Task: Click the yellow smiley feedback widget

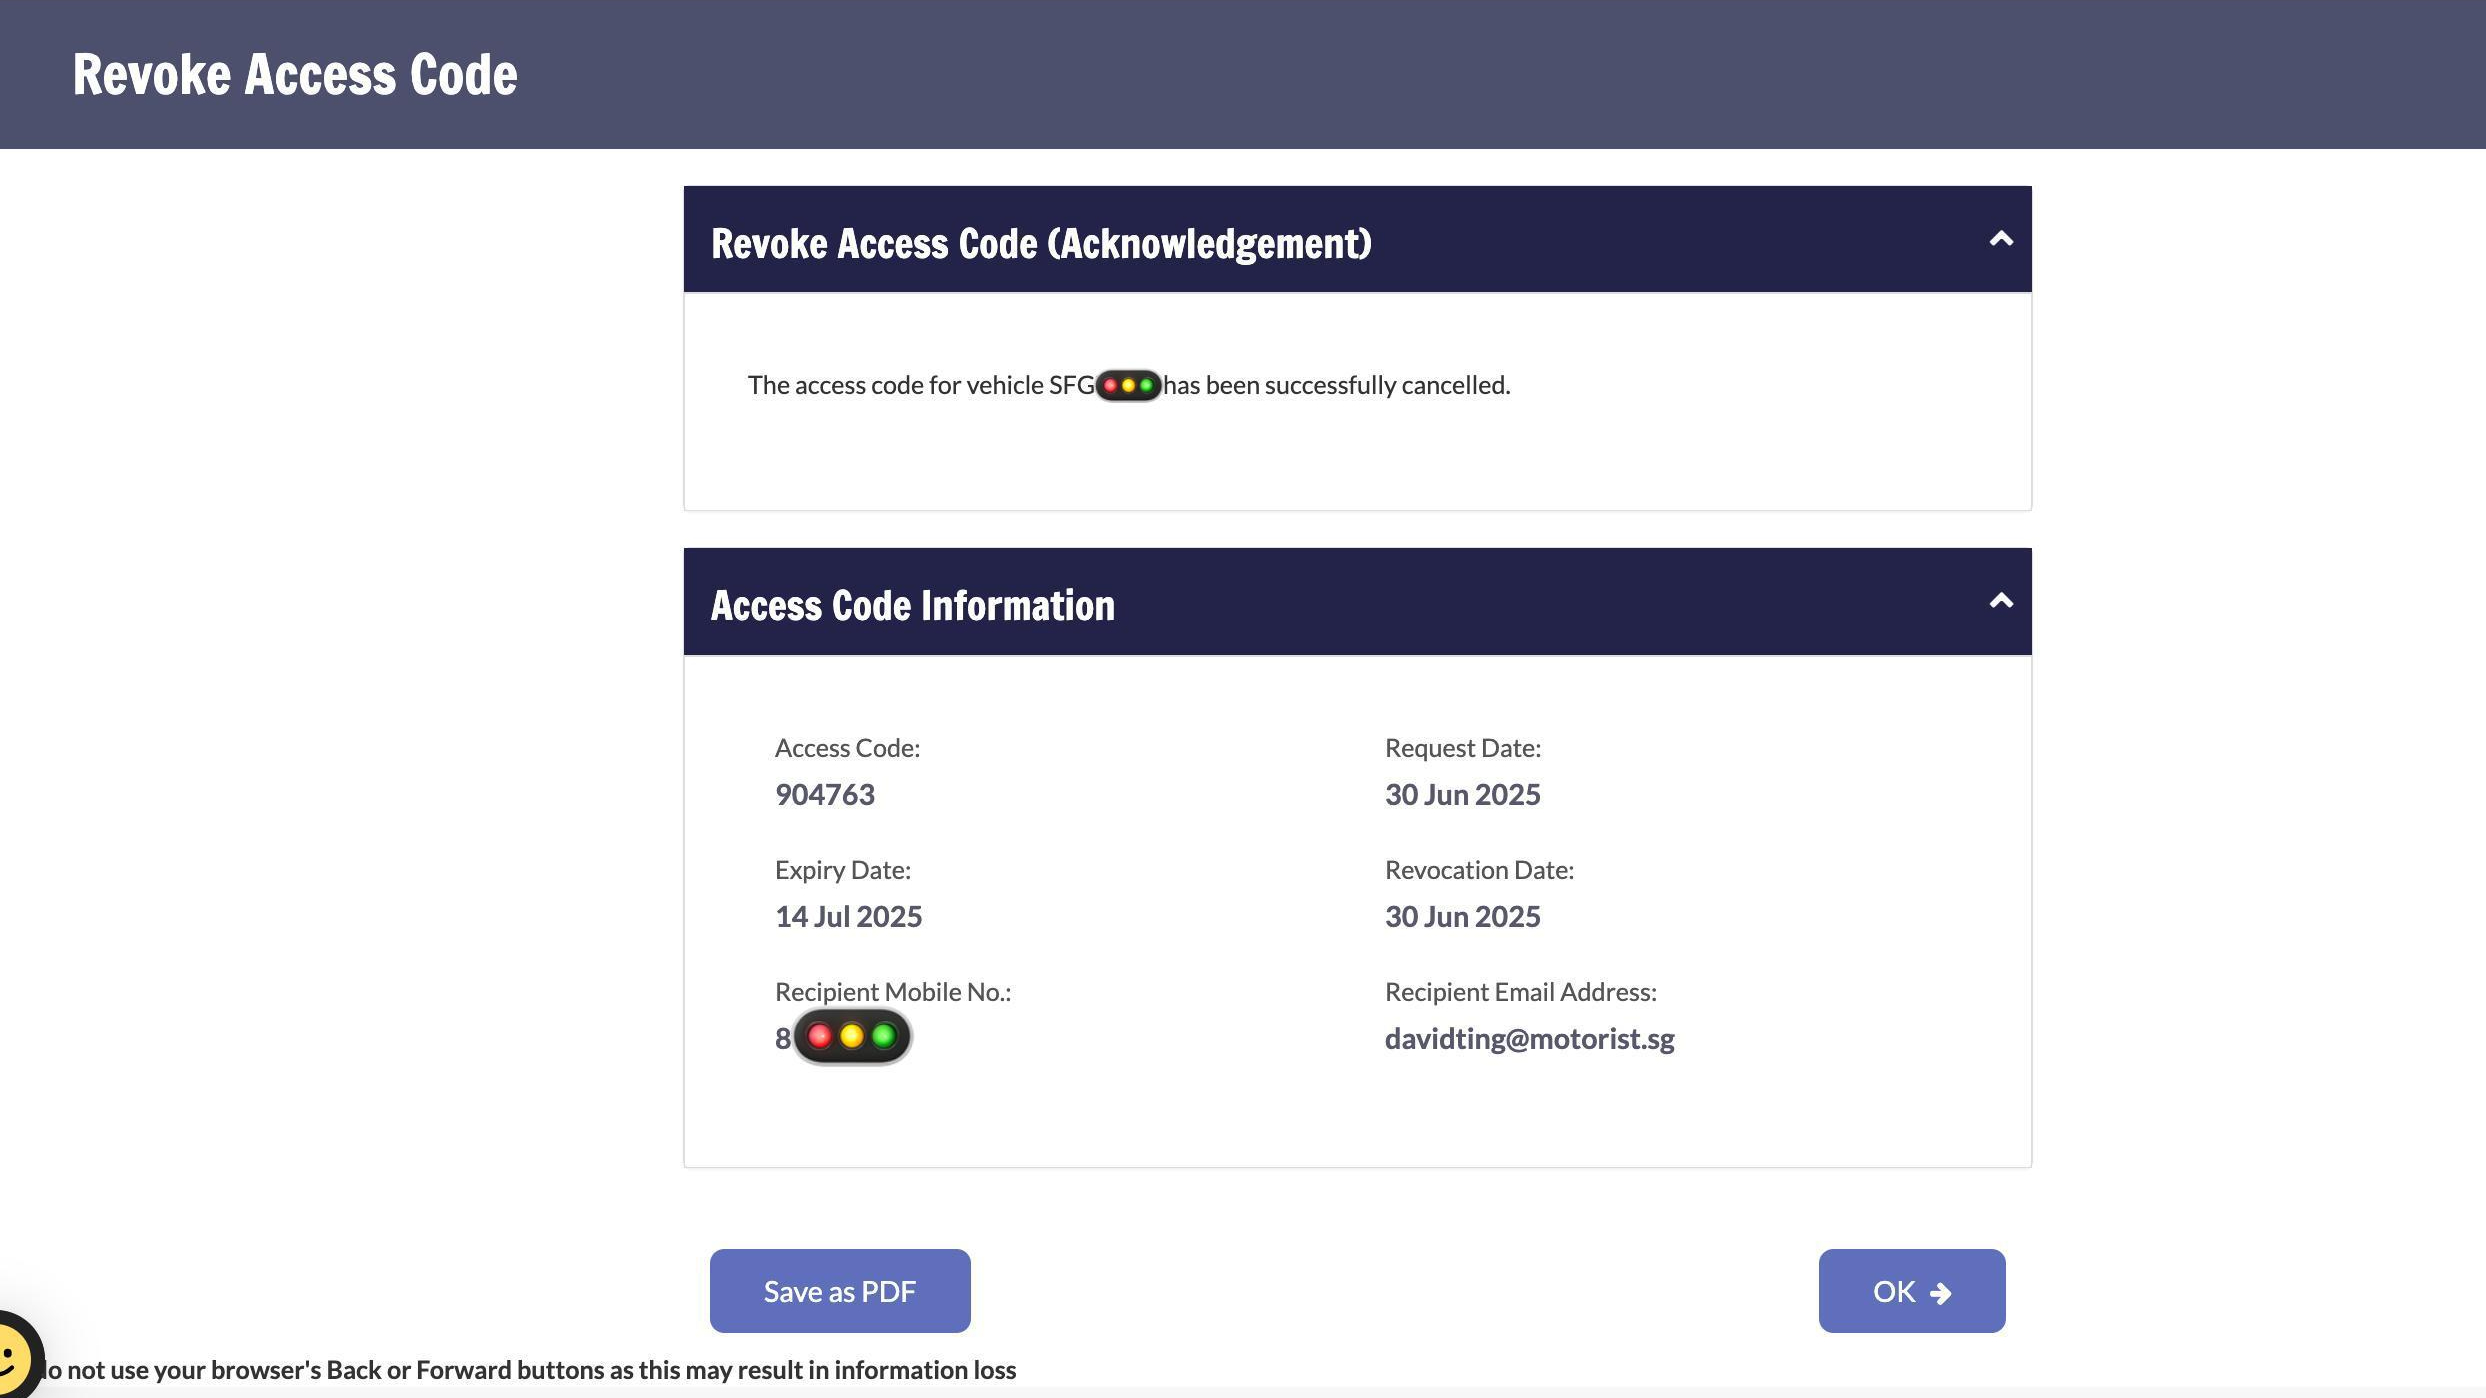Action: point(14,1340)
